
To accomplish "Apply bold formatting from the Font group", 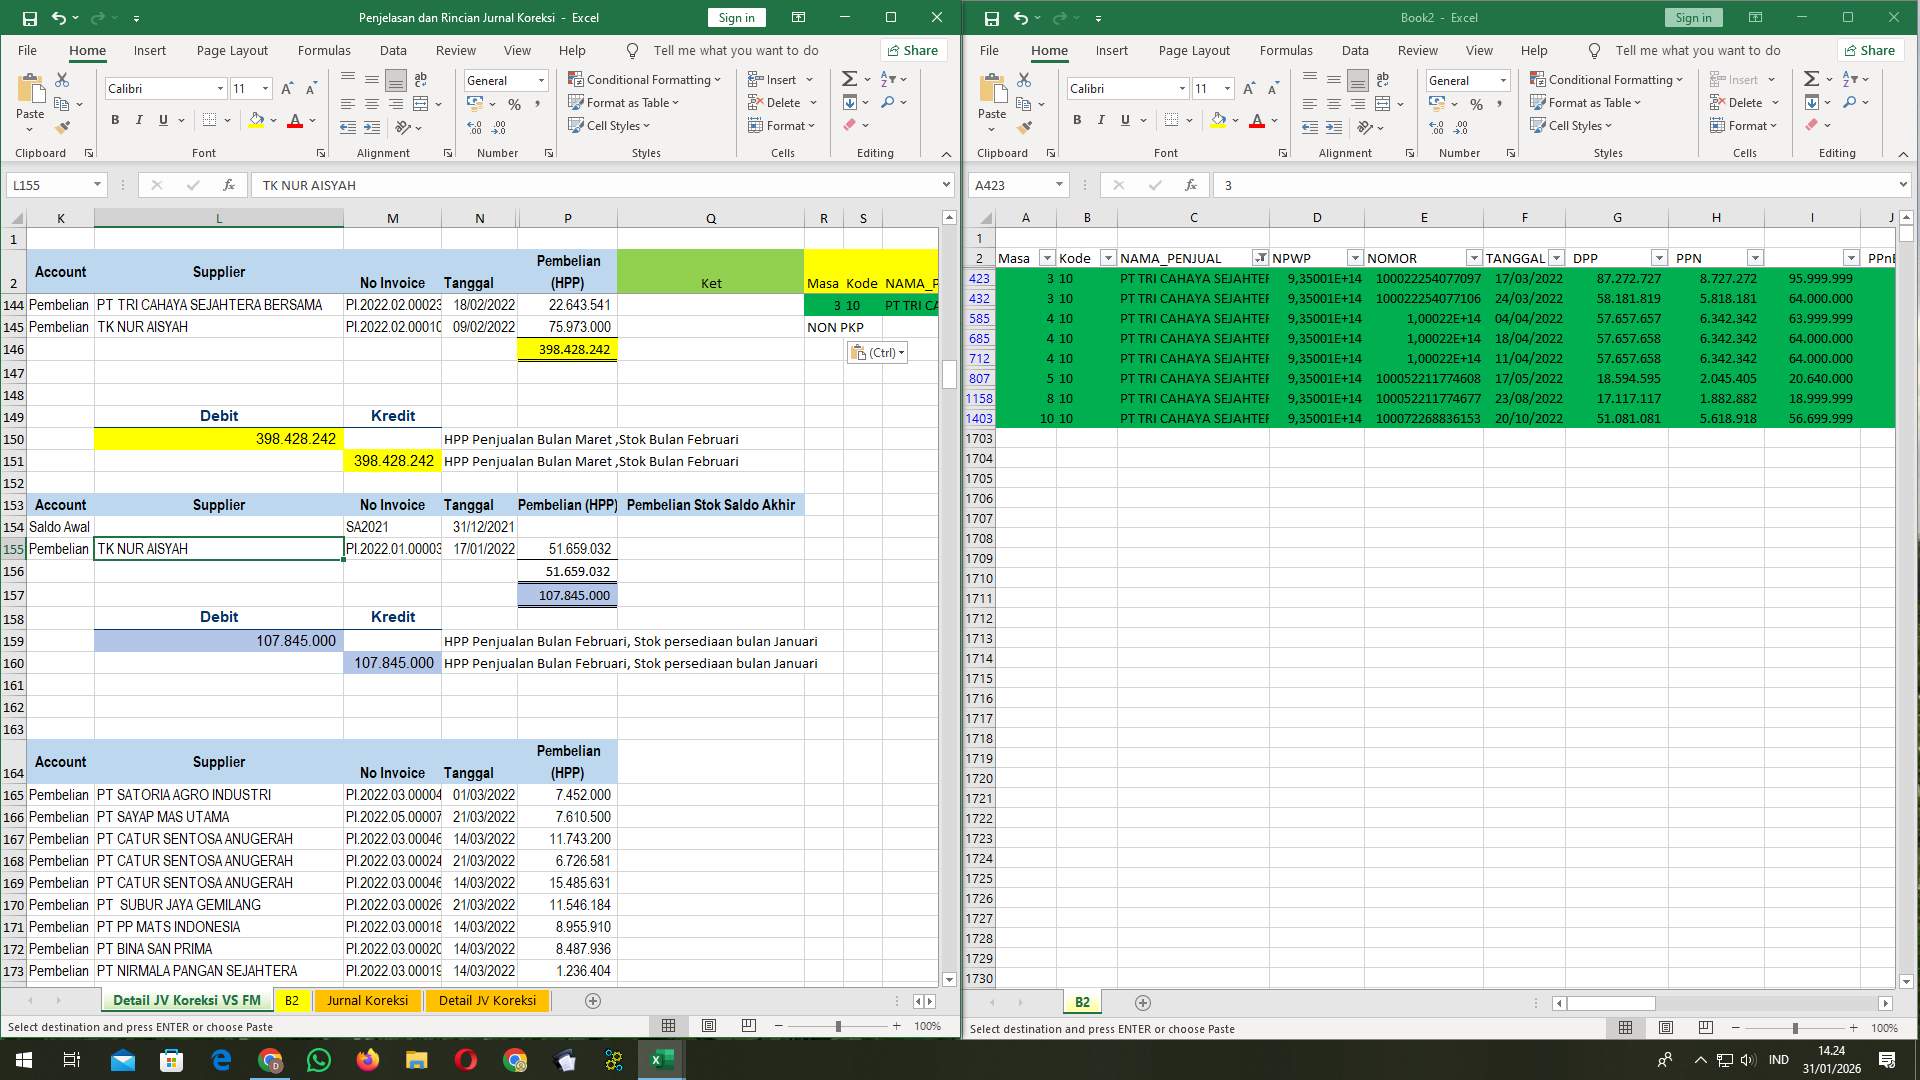I will click(113, 120).
